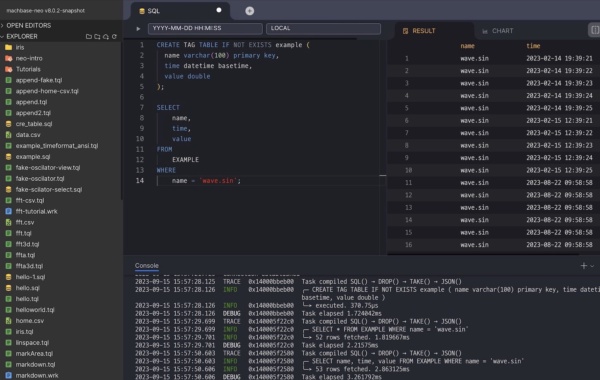
Task: Add a new console tab
Action: pos(584,266)
